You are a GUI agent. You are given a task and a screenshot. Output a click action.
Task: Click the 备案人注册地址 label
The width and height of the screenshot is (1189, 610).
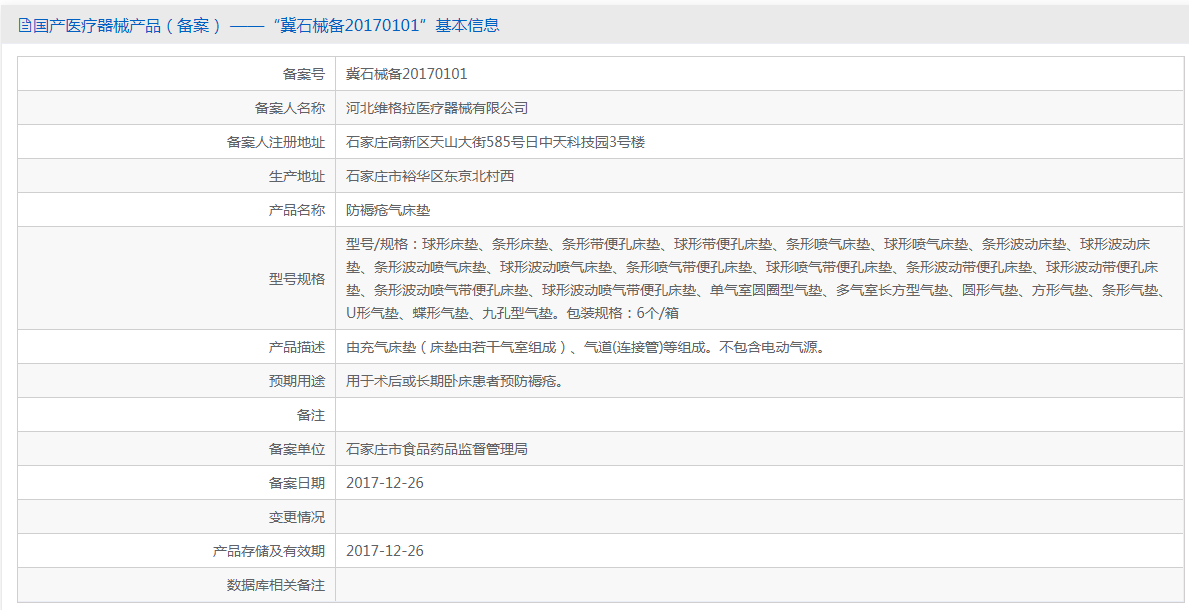[x=276, y=142]
